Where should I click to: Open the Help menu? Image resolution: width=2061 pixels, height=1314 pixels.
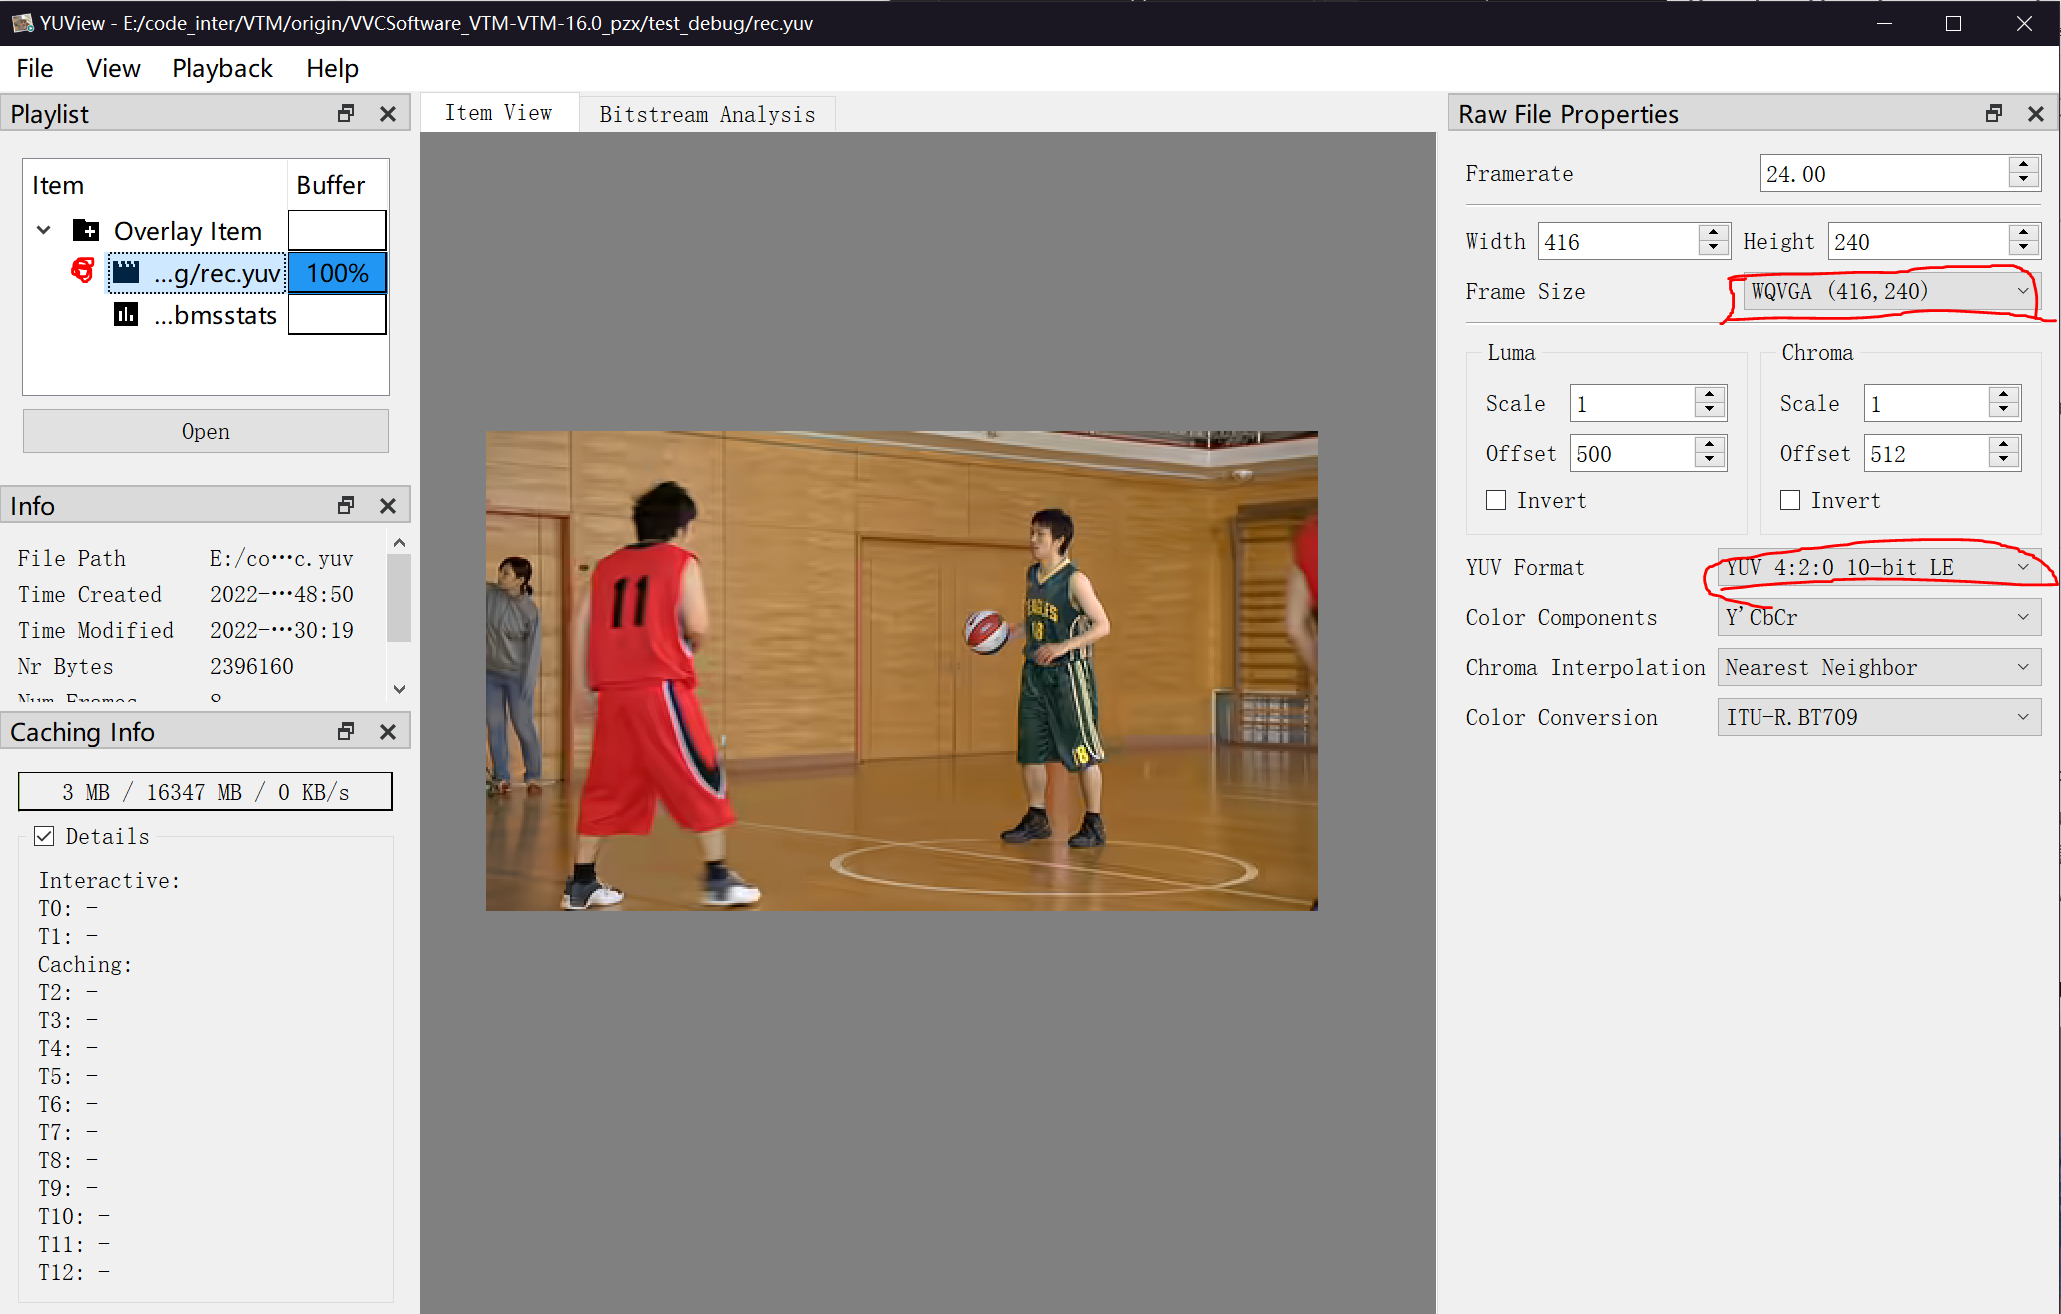332,68
